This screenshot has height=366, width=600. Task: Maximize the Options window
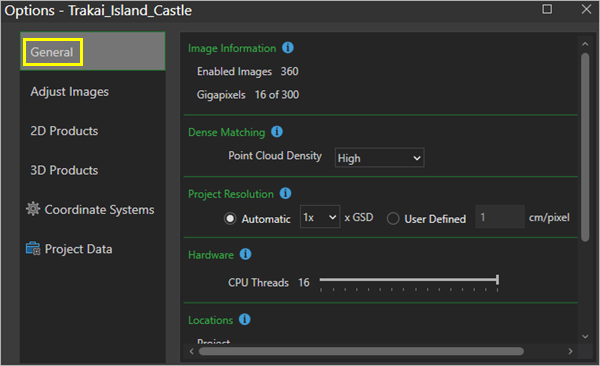547,9
